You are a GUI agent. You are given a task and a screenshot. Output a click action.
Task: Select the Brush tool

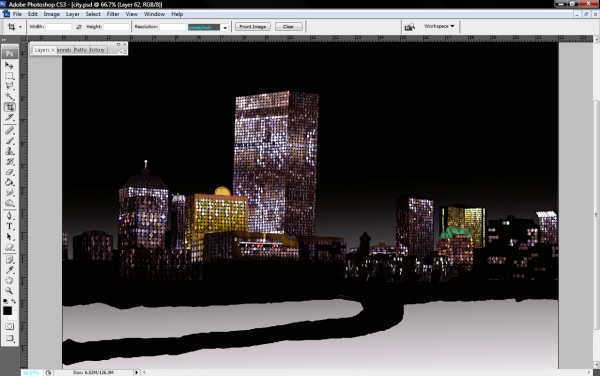pos(9,141)
